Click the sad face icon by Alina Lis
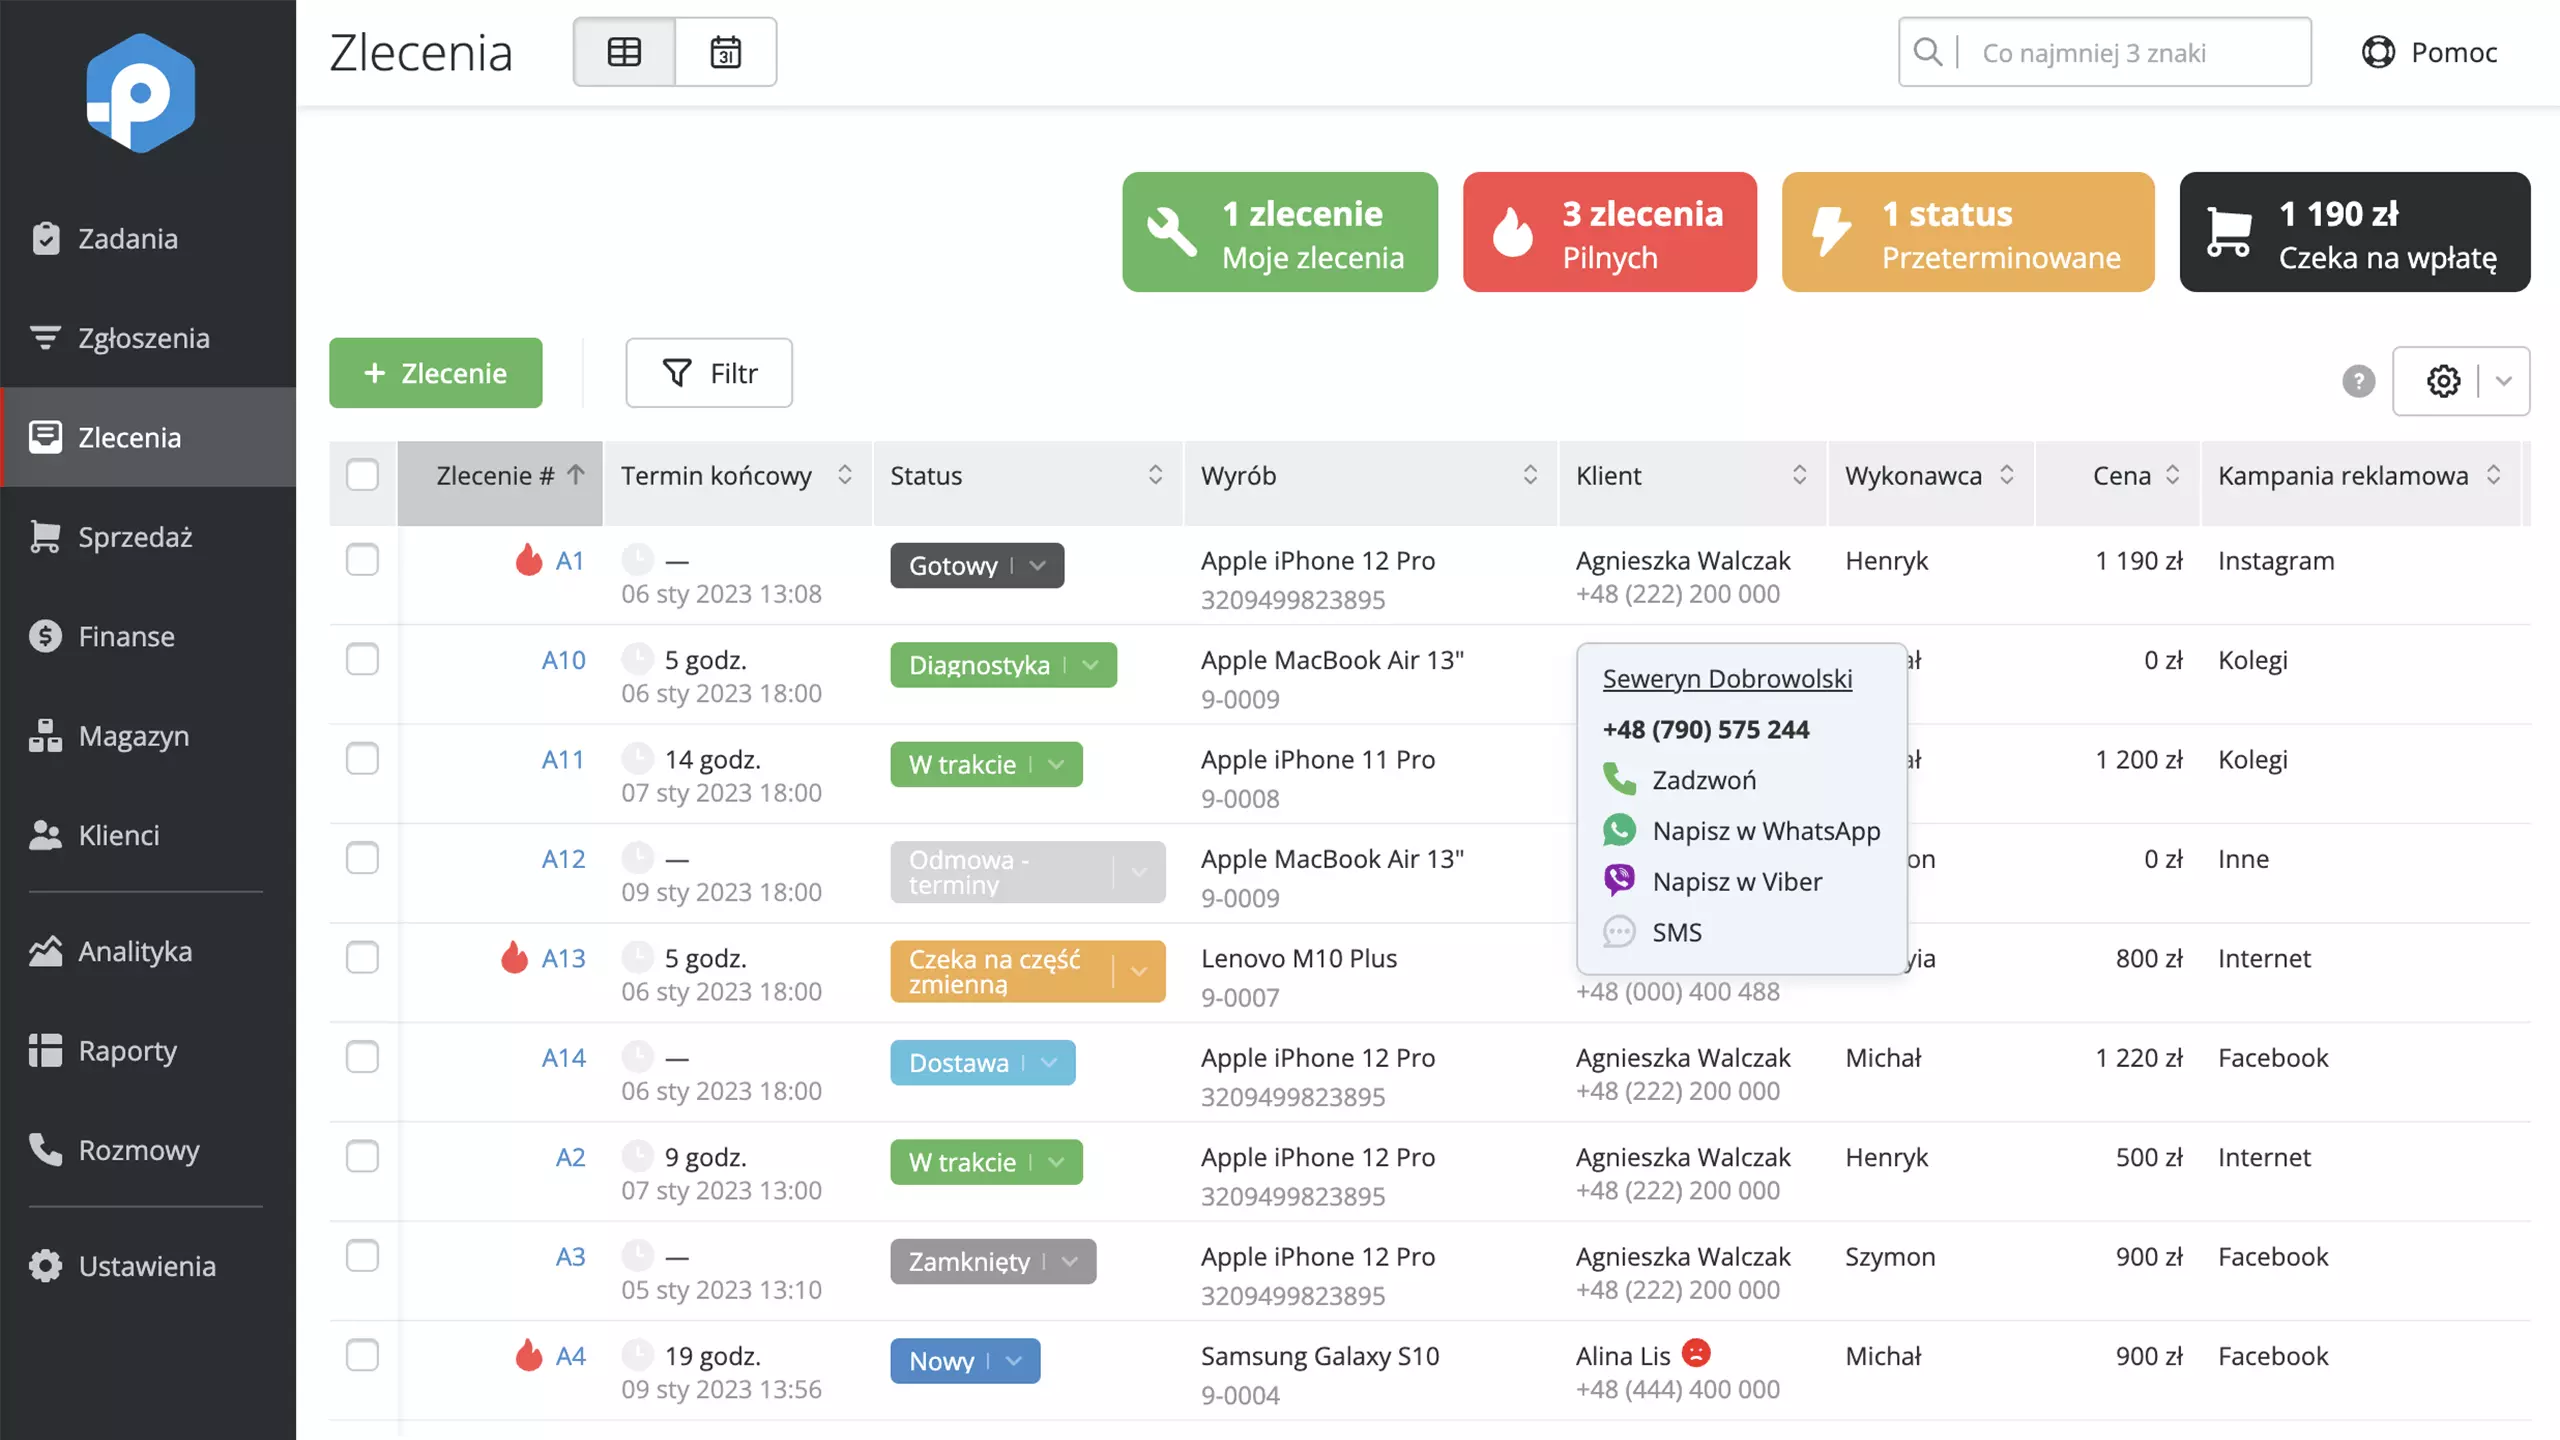 [x=1696, y=1353]
